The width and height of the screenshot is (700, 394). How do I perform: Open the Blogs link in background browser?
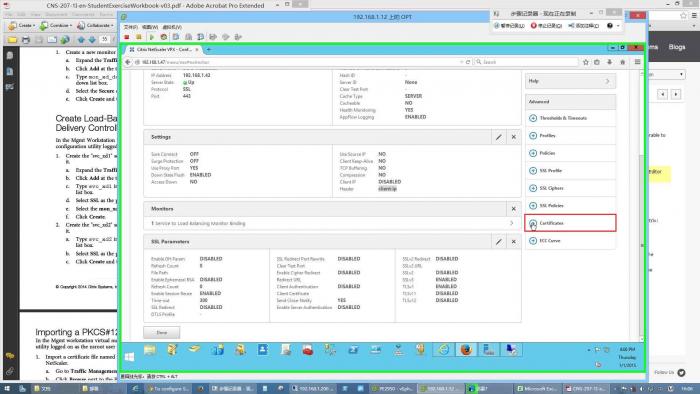tap(677, 47)
